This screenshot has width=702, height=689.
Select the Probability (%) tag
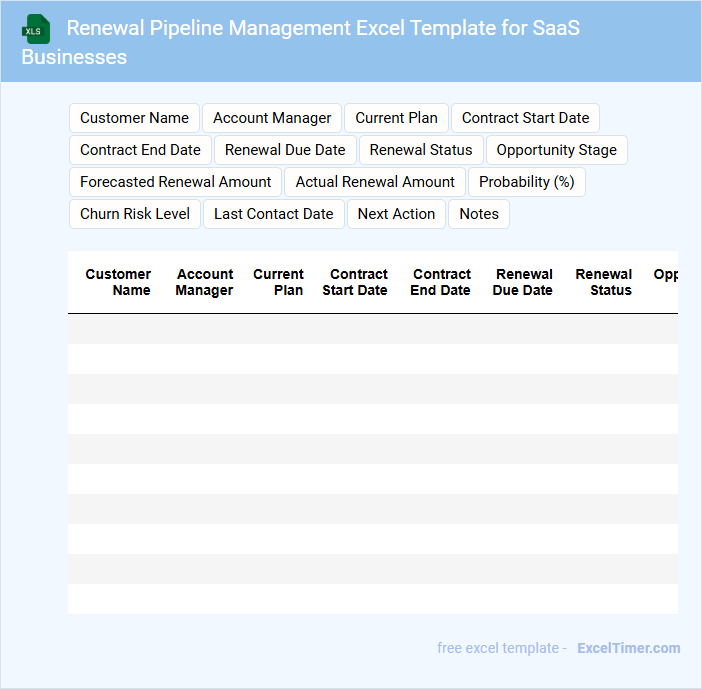(x=526, y=182)
